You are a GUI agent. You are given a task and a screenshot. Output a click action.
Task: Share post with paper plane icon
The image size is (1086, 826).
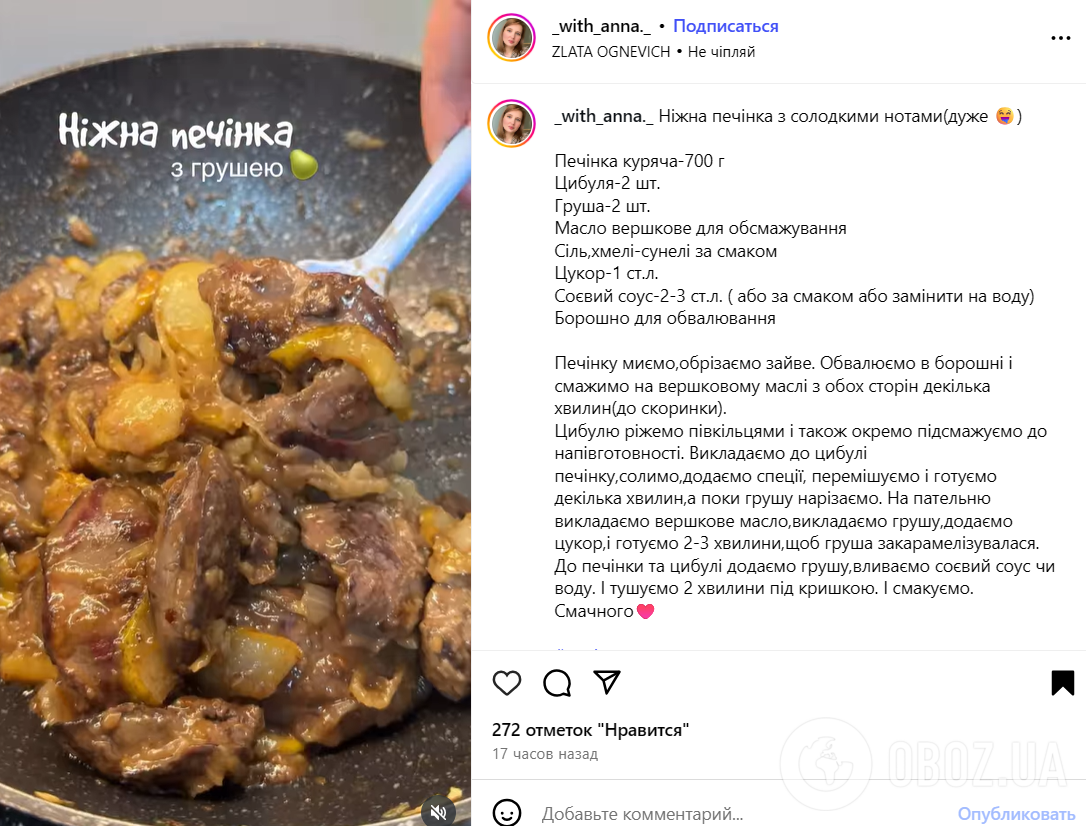click(x=607, y=682)
